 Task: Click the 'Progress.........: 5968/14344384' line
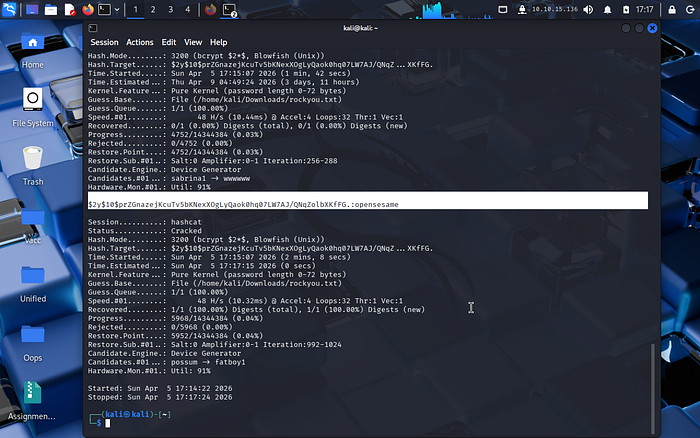click(175, 318)
